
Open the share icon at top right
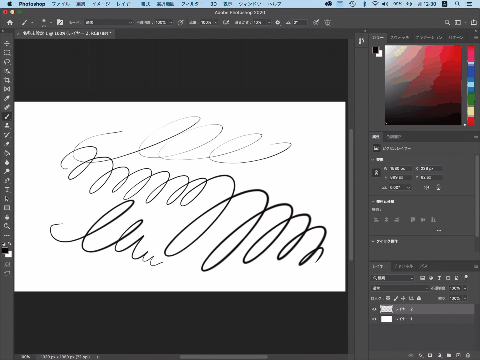[474, 22]
